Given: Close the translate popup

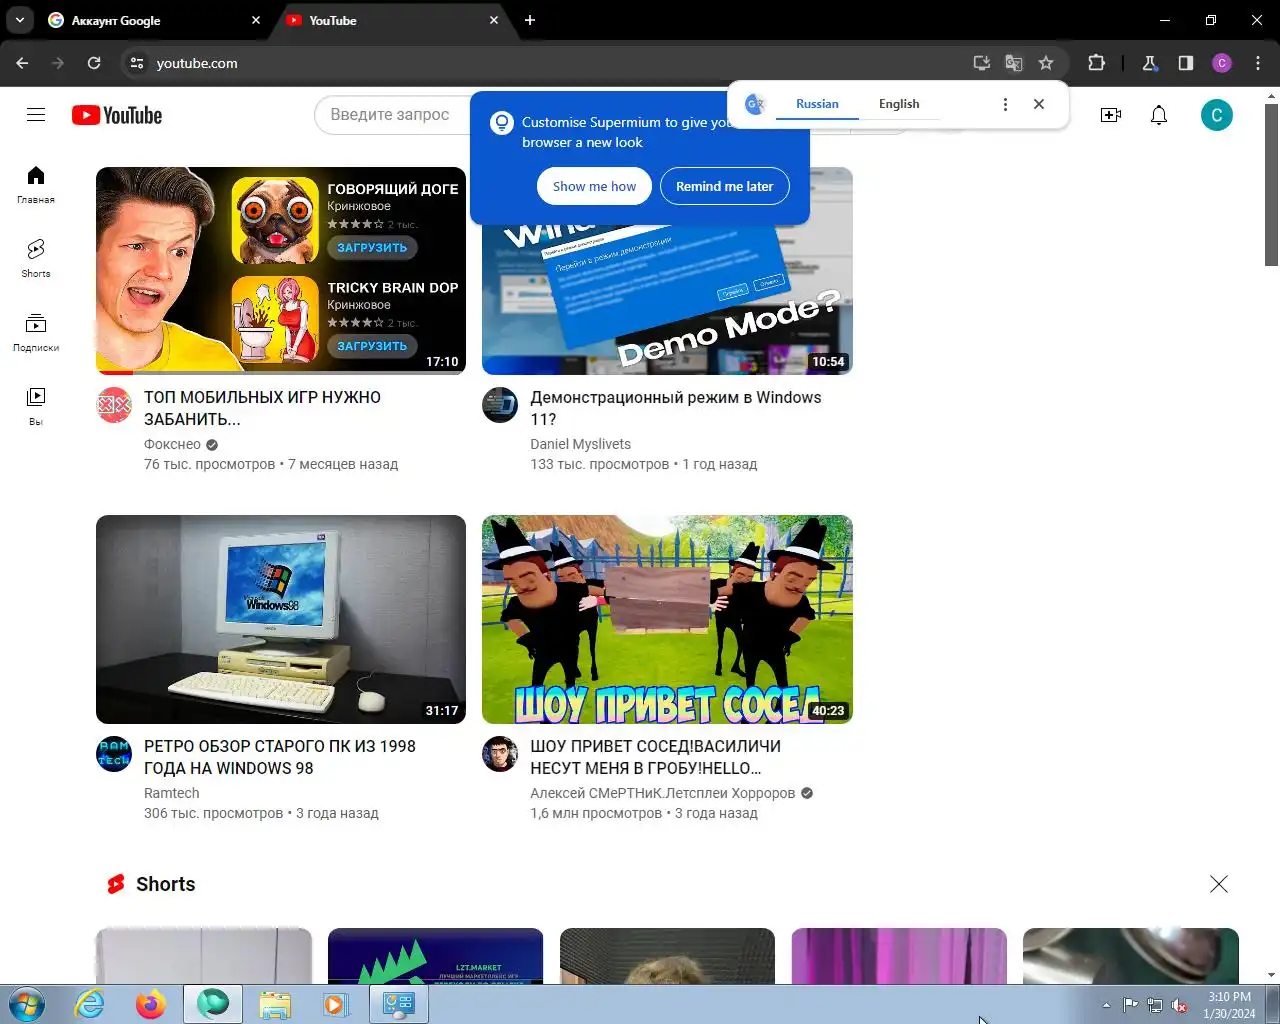Looking at the screenshot, I should point(1039,104).
